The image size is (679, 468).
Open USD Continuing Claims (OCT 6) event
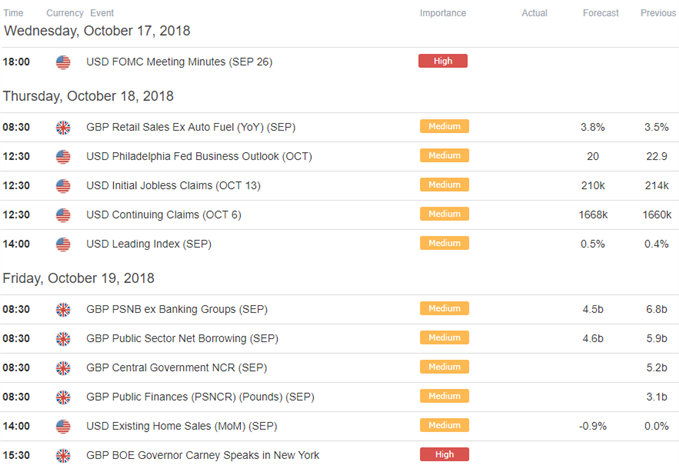pyautogui.click(x=164, y=215)
